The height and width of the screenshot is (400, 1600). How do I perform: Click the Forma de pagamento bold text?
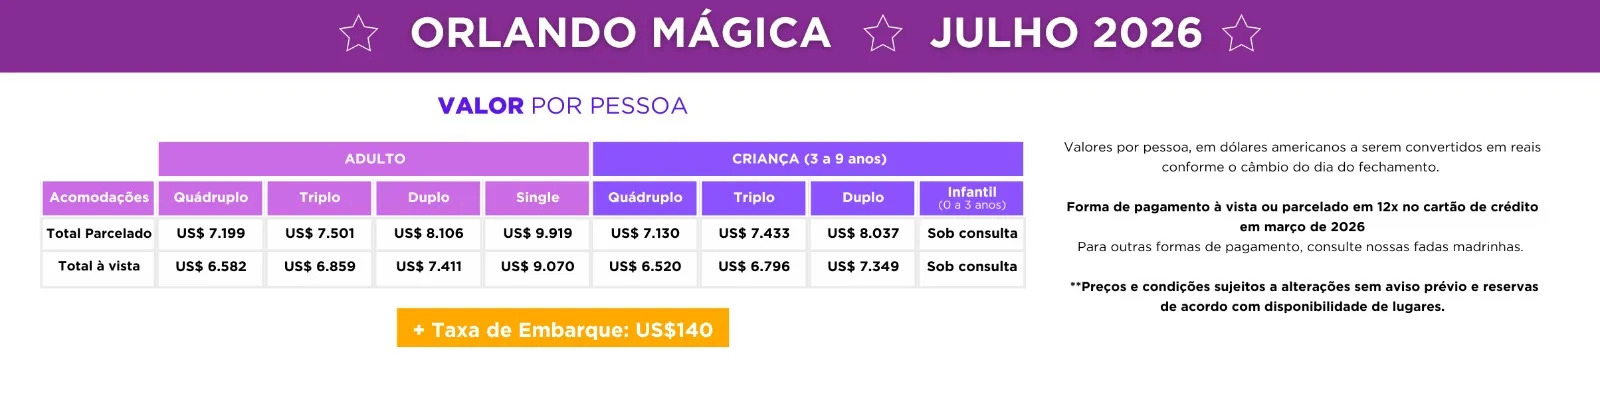coord(1302,207)
